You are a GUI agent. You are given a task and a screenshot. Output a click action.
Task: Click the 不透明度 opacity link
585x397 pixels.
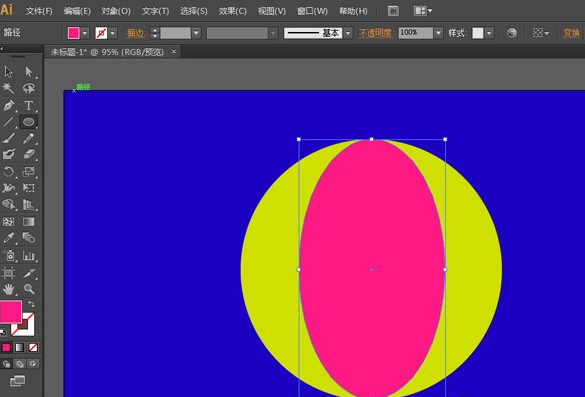(375, 33)
